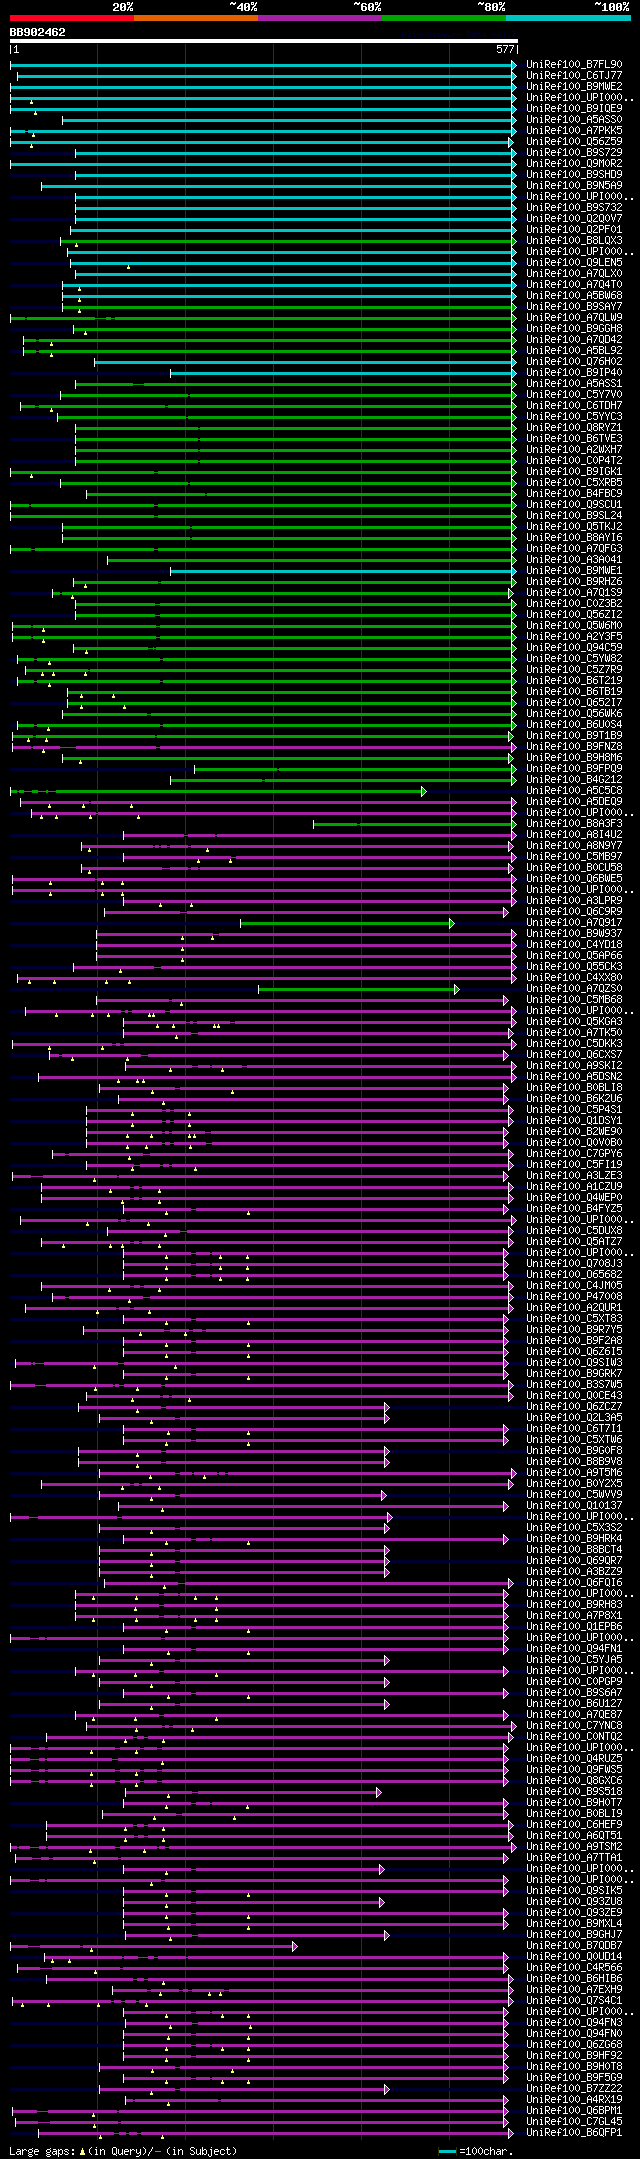Screen dimensions: 640x2159
Task: Click the cyan ~100% identity legend bar
Action: (567, 18)
